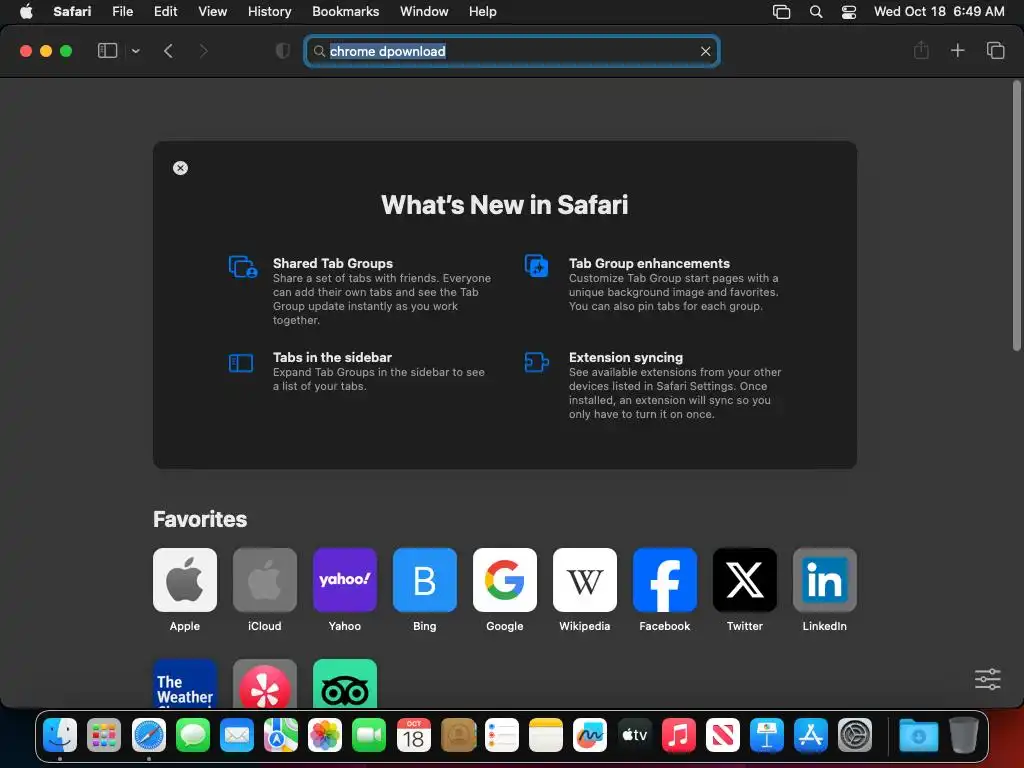Open the Google favorite
Screen dimensions: 1024x768
tap(505, 580)
